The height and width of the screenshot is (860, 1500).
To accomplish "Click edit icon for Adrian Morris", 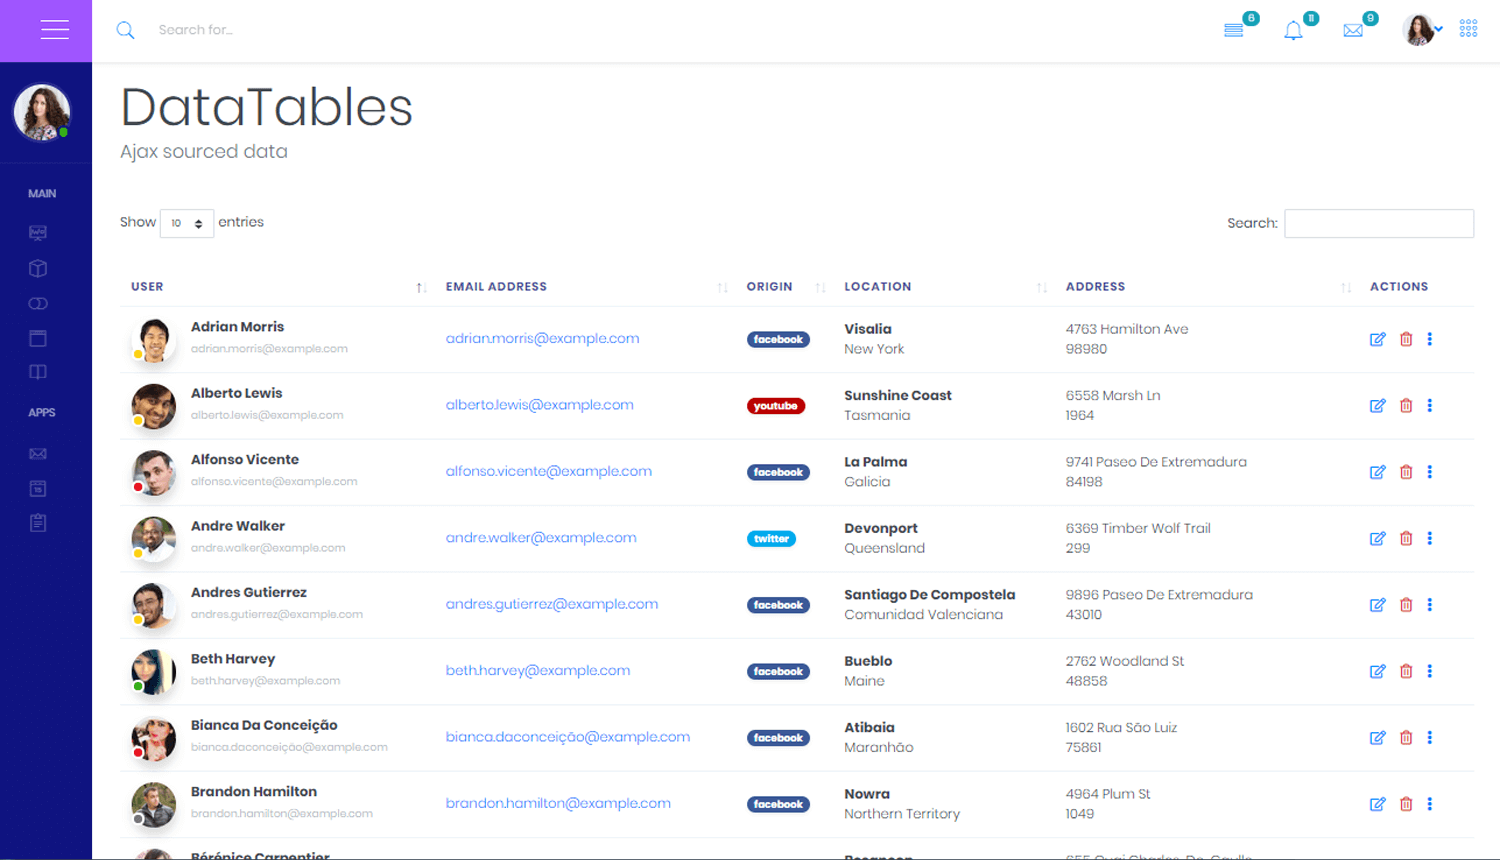I will (1377, 339).
